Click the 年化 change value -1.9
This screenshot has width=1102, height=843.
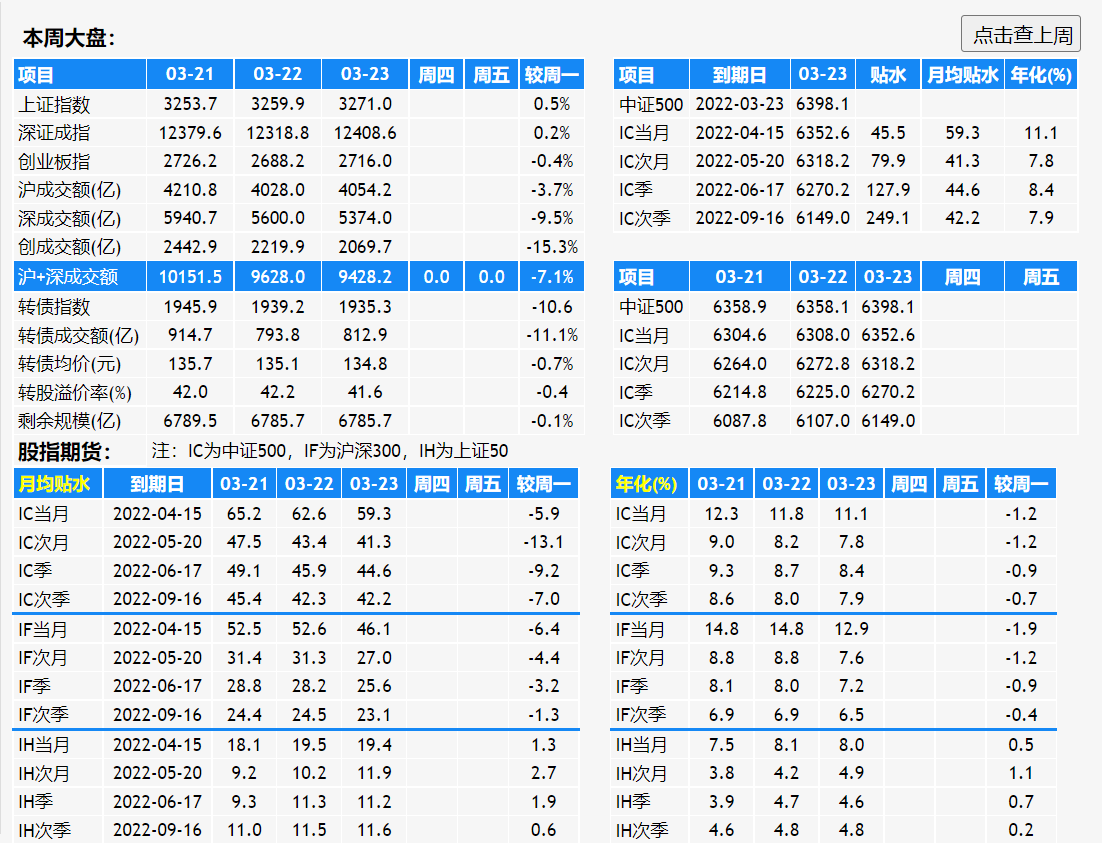(1020, 629)
